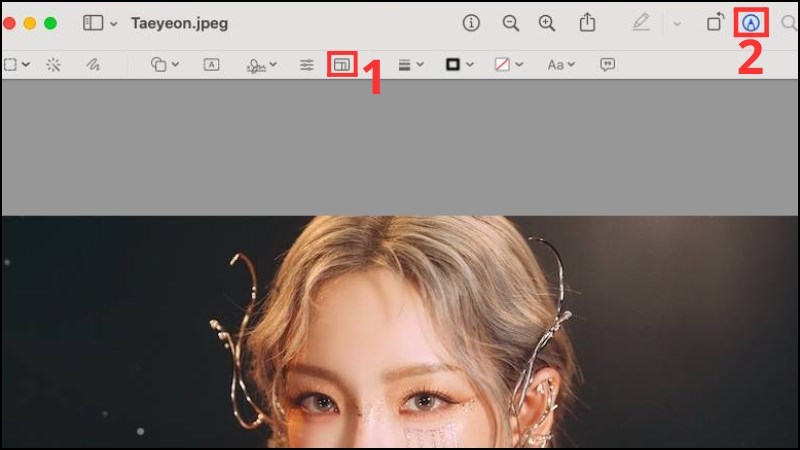The width and height of the screenshot is (800, 450).
Task: Open the Text Style Aa menu
Action: point(560,65)
